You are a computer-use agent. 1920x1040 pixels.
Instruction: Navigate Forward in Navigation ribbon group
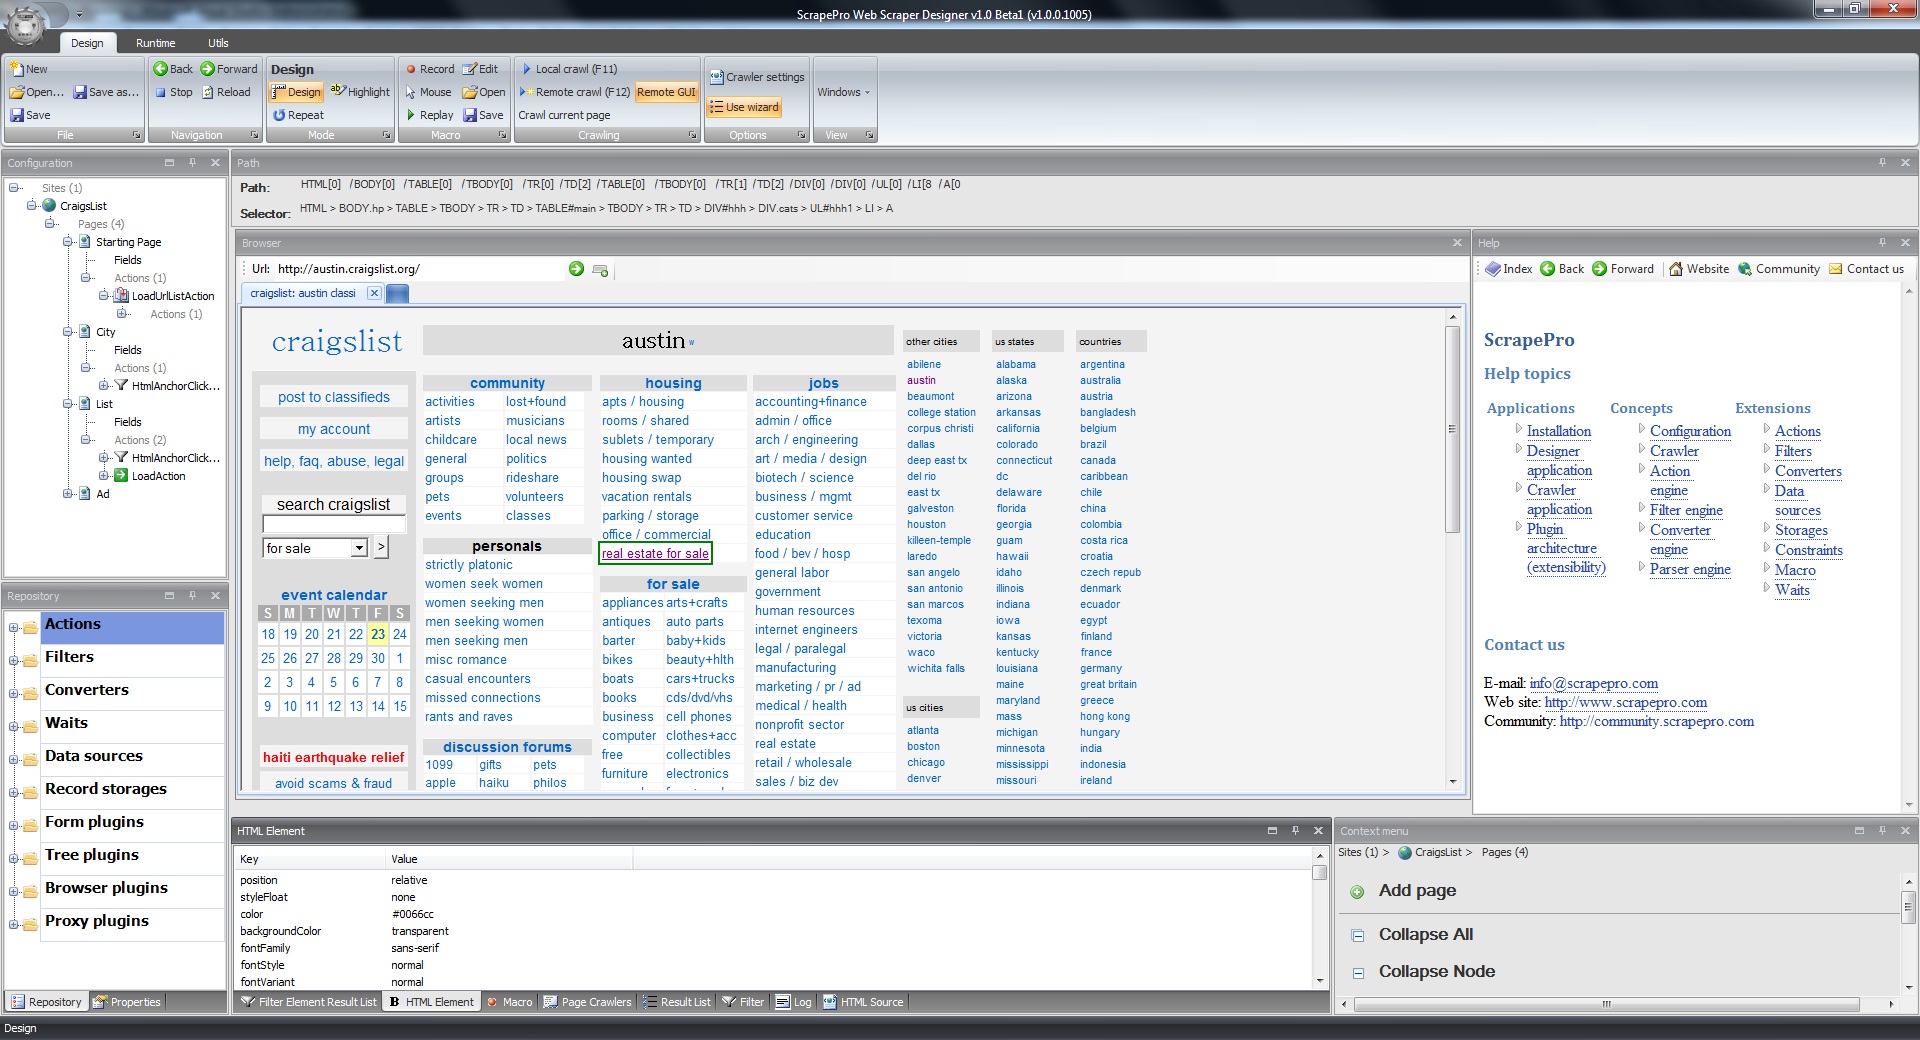coord(229,69)
